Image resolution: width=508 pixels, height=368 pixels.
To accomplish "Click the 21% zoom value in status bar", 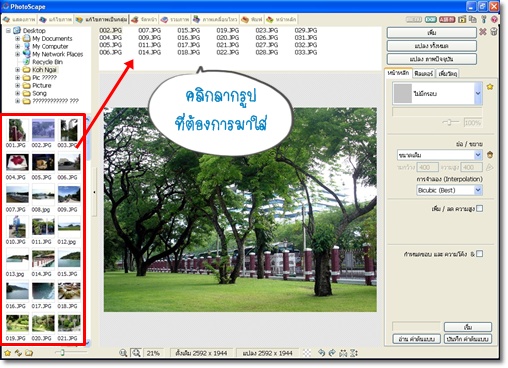I will tap(153, 353).
